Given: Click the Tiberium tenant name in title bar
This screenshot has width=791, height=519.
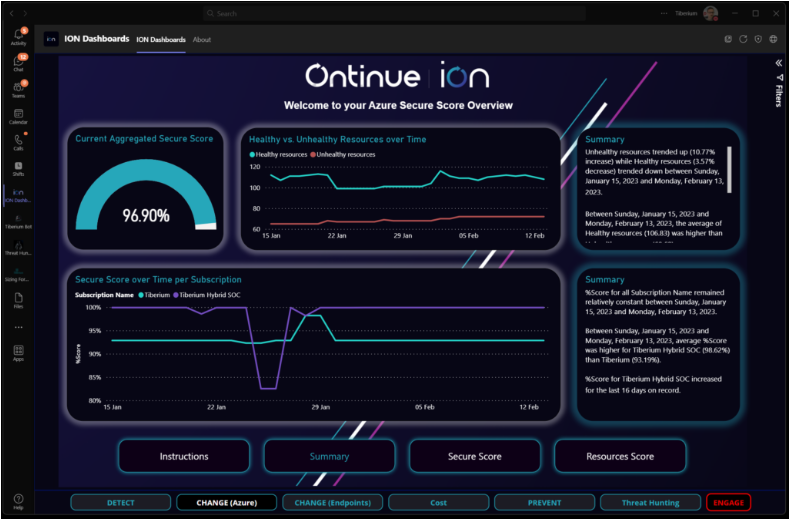Looking at the screenshot, I should [686, 14].
